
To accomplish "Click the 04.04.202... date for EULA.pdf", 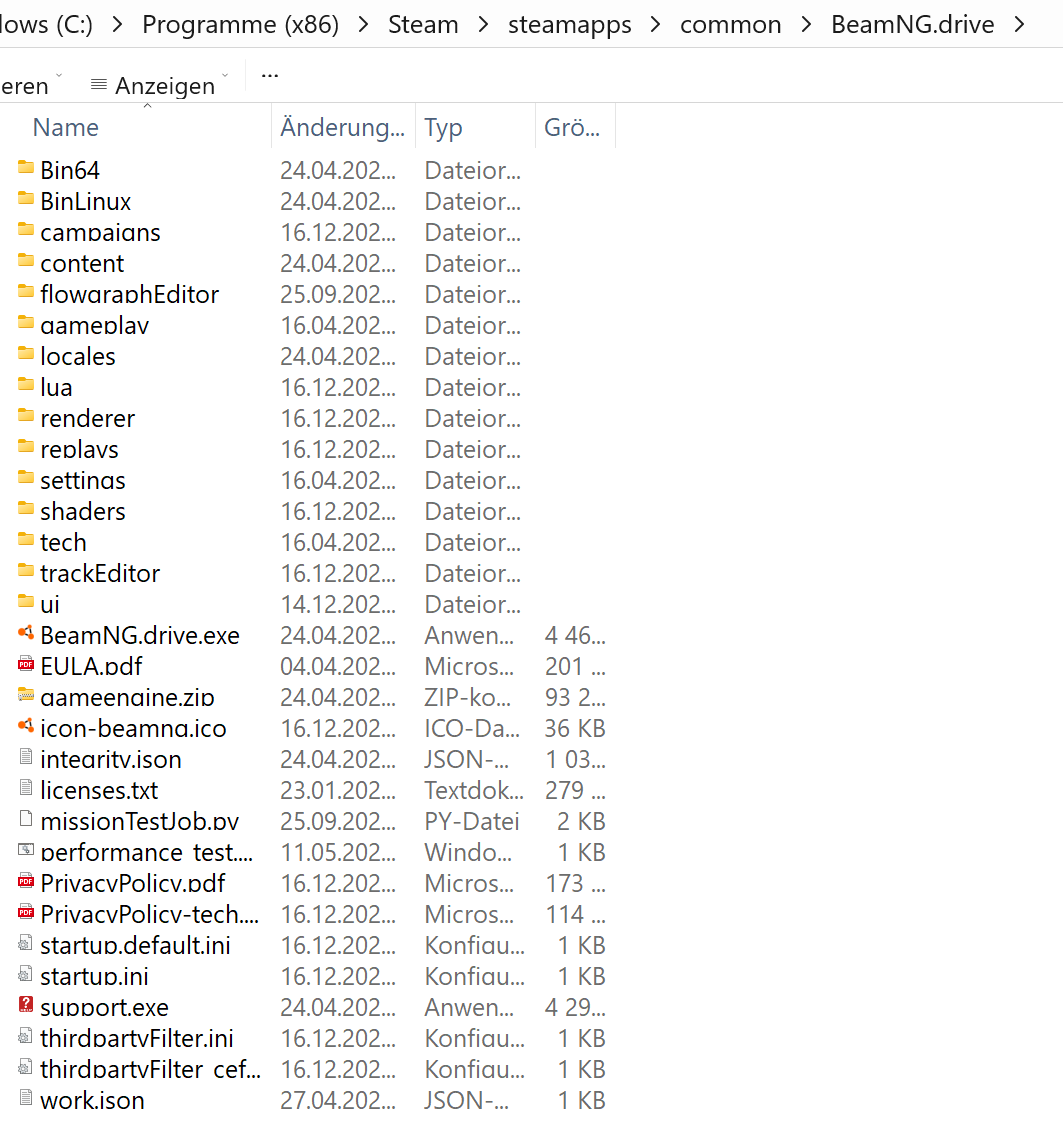I will tap(338, 666).
